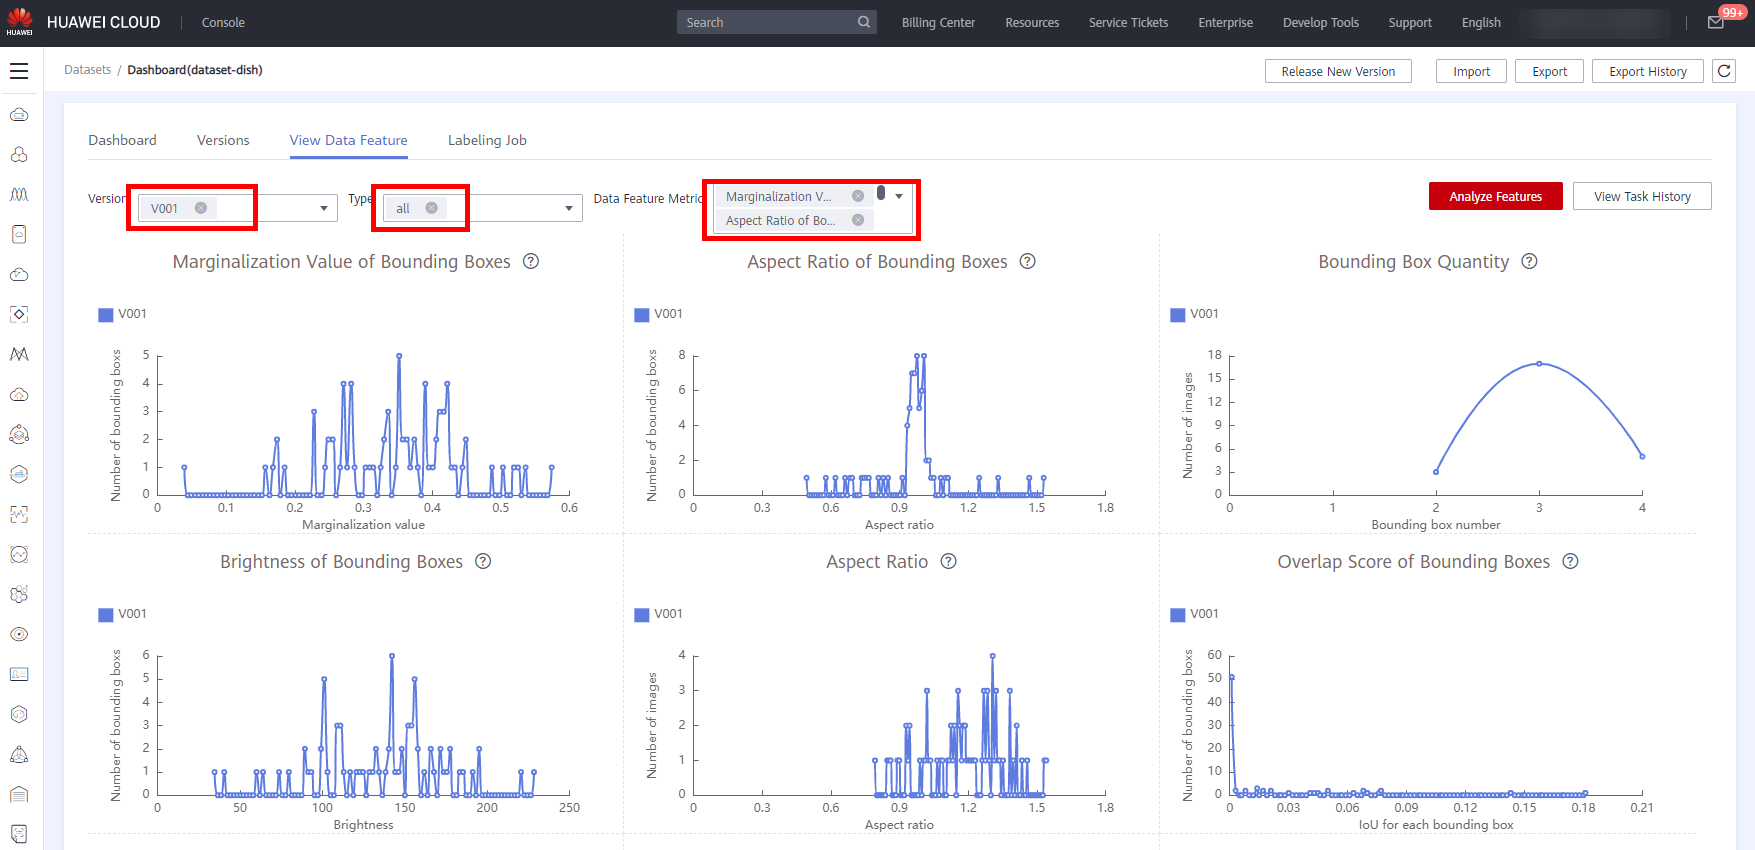Open the mail notifications icon showing 99+
The image size is (1755, 850).
coord(1716,22)
